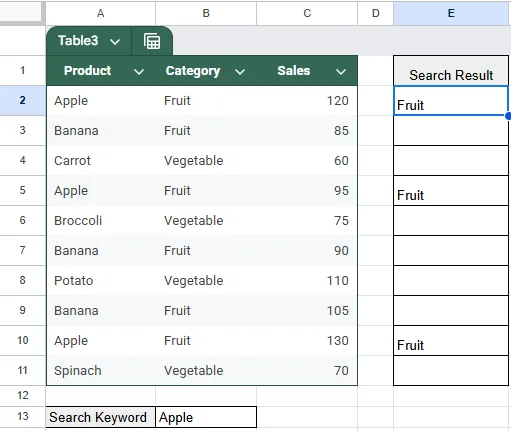Select row 13 header
Viewport: 511px width, 431px height.
click(22, 417)
